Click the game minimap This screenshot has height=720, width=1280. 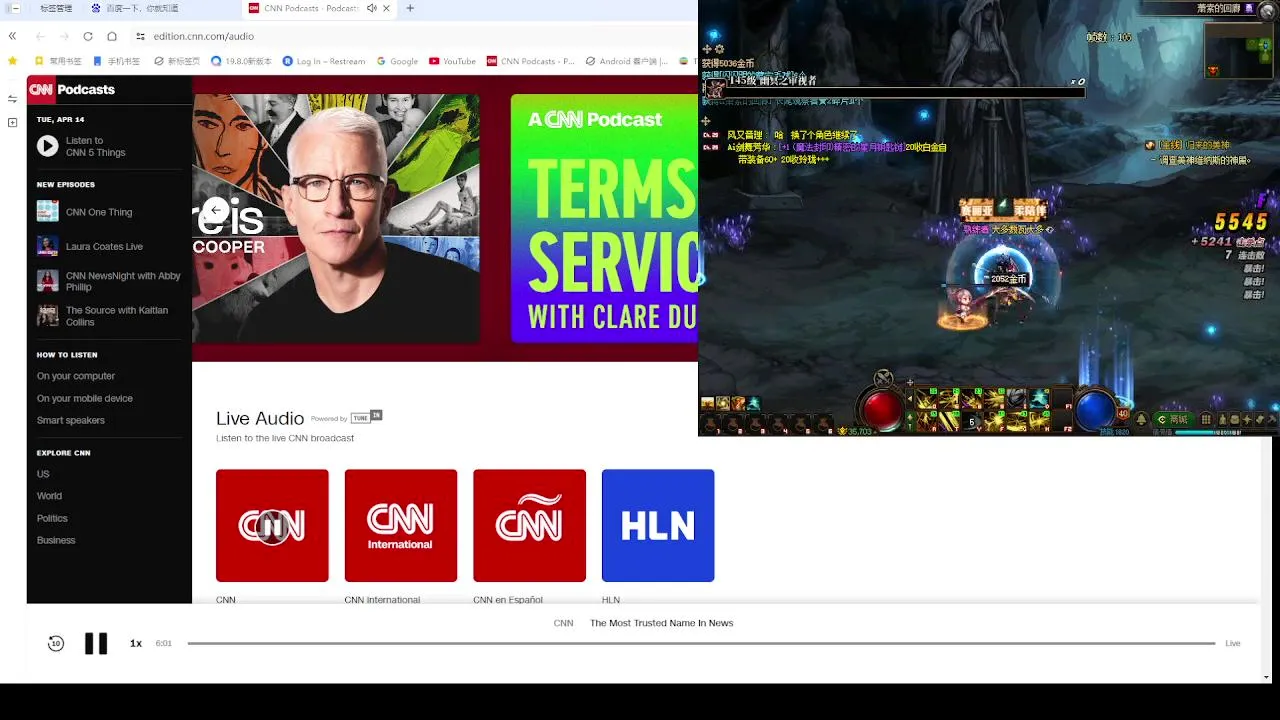coord(1240,50)
